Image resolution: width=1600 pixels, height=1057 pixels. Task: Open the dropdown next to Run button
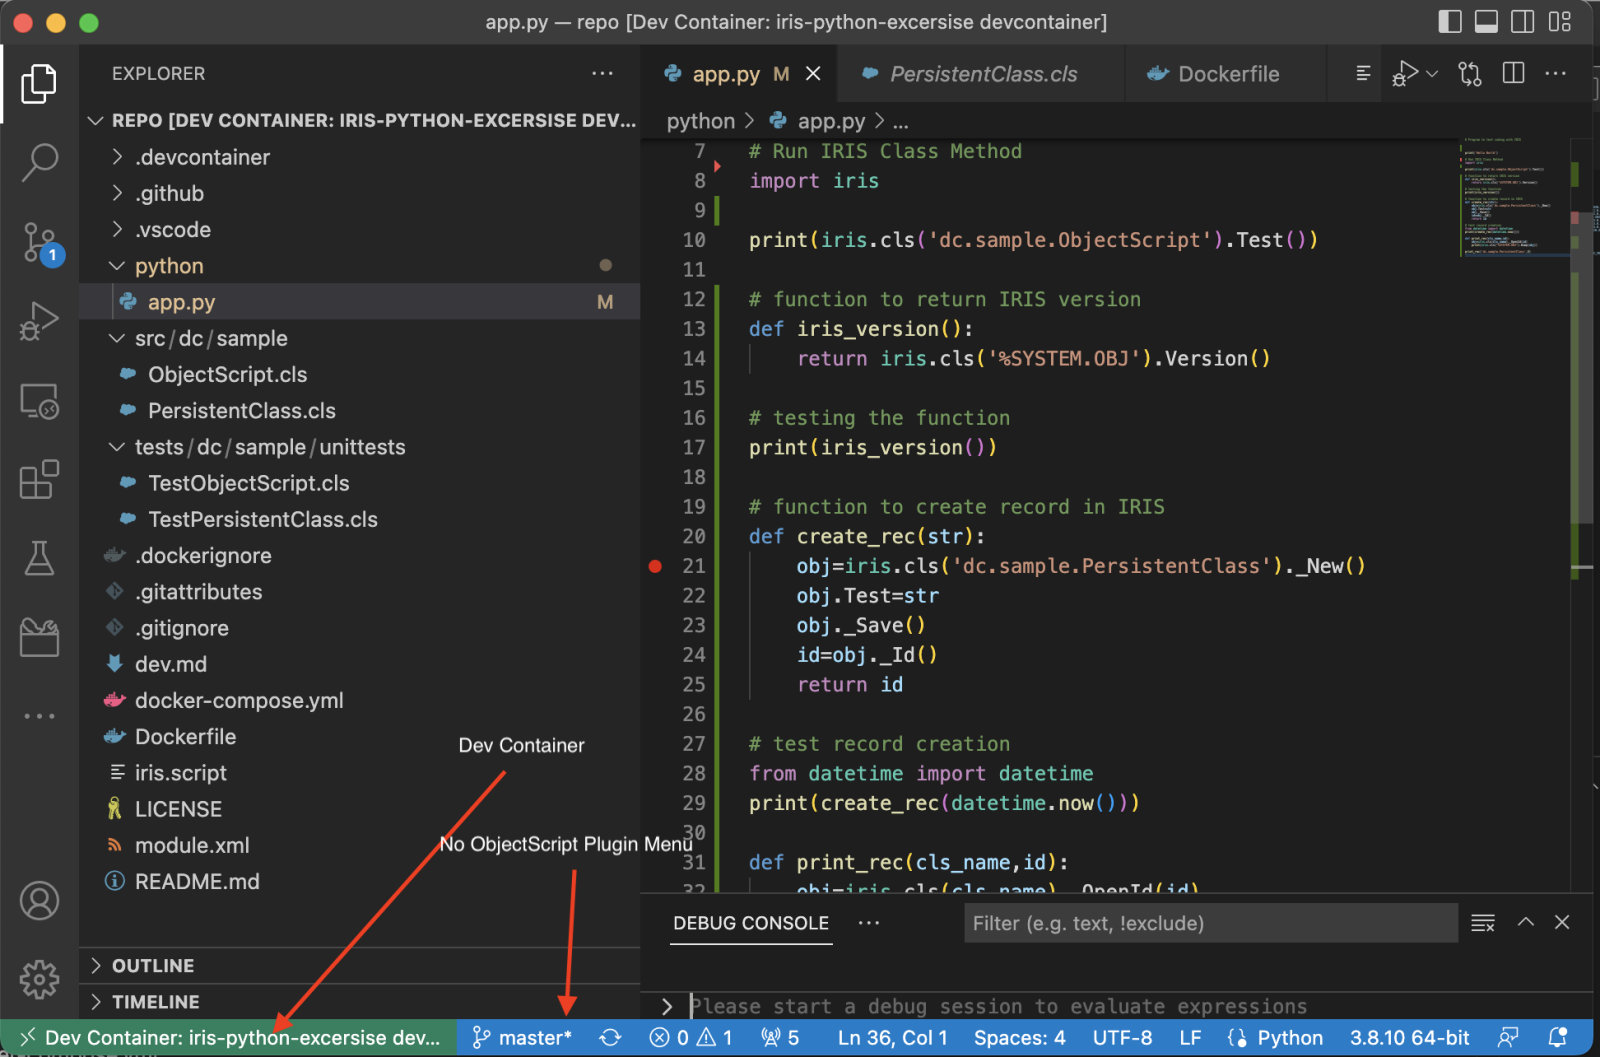1432,74
